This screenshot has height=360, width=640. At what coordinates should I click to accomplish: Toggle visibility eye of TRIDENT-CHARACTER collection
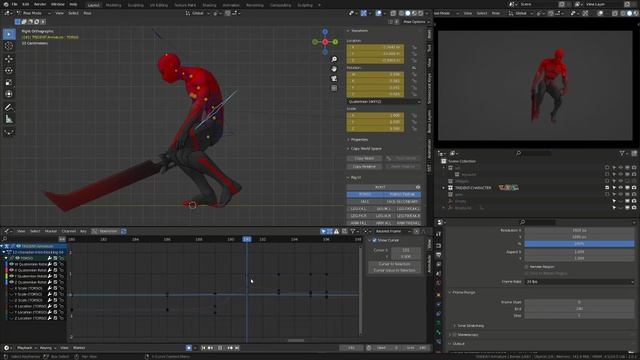click(620, 188)
